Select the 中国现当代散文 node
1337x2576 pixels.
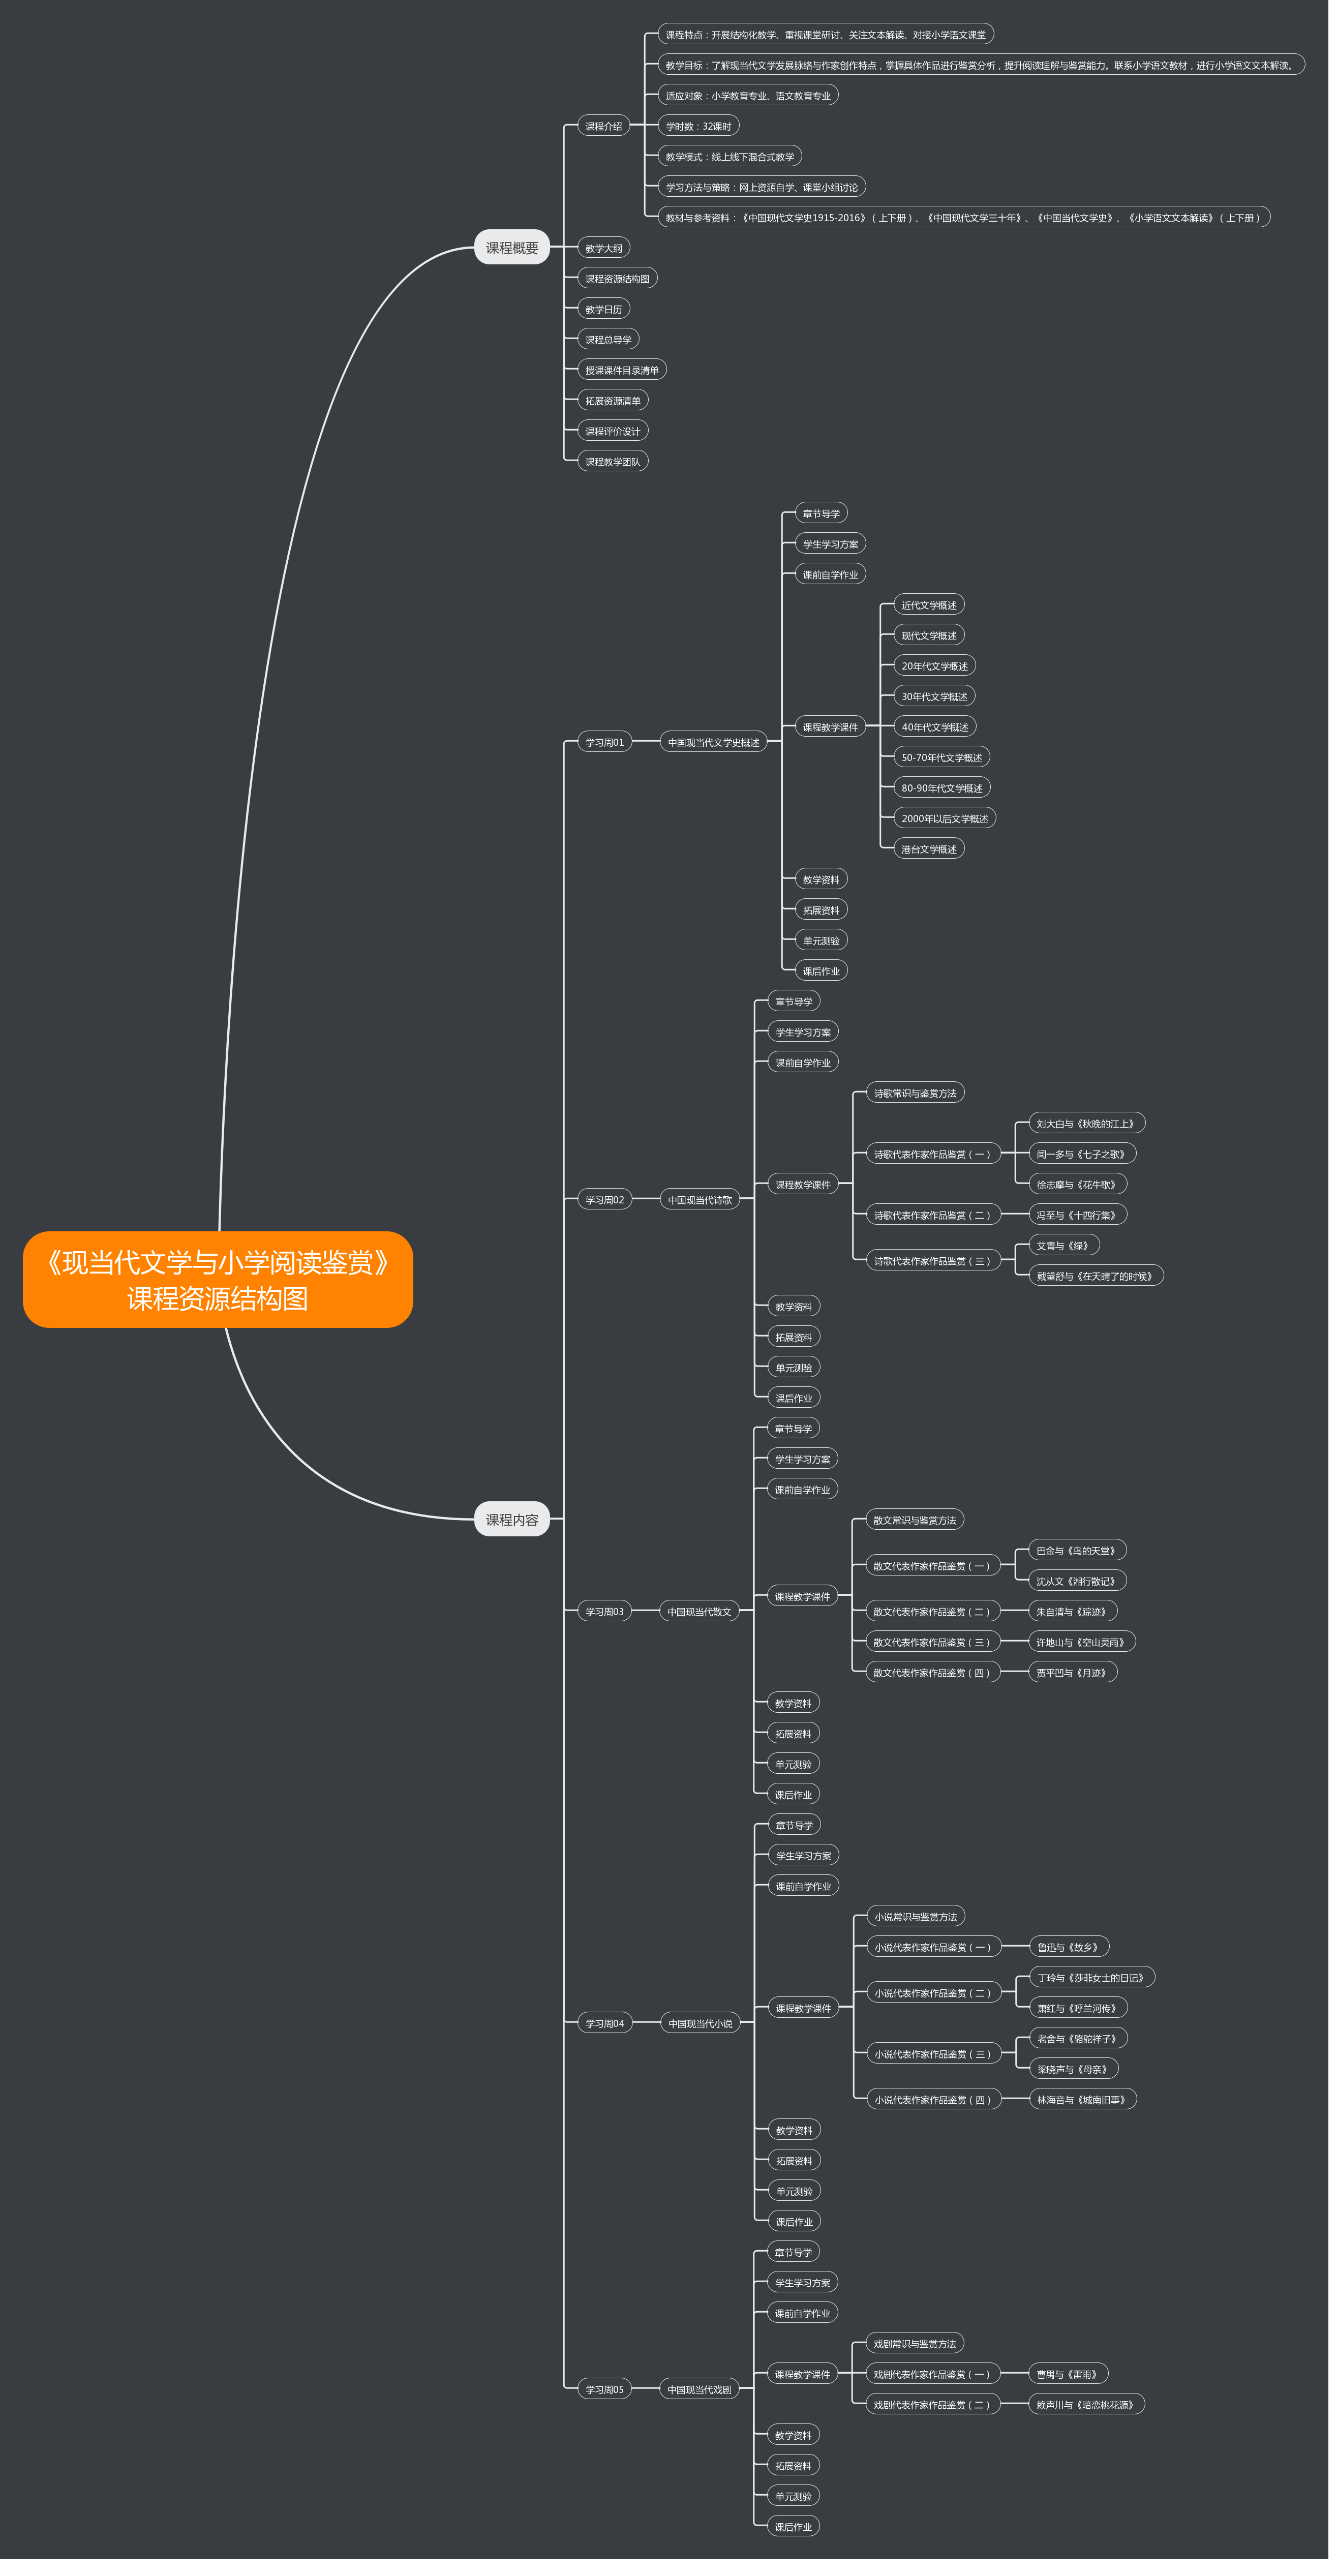[x=699, y=1611]
